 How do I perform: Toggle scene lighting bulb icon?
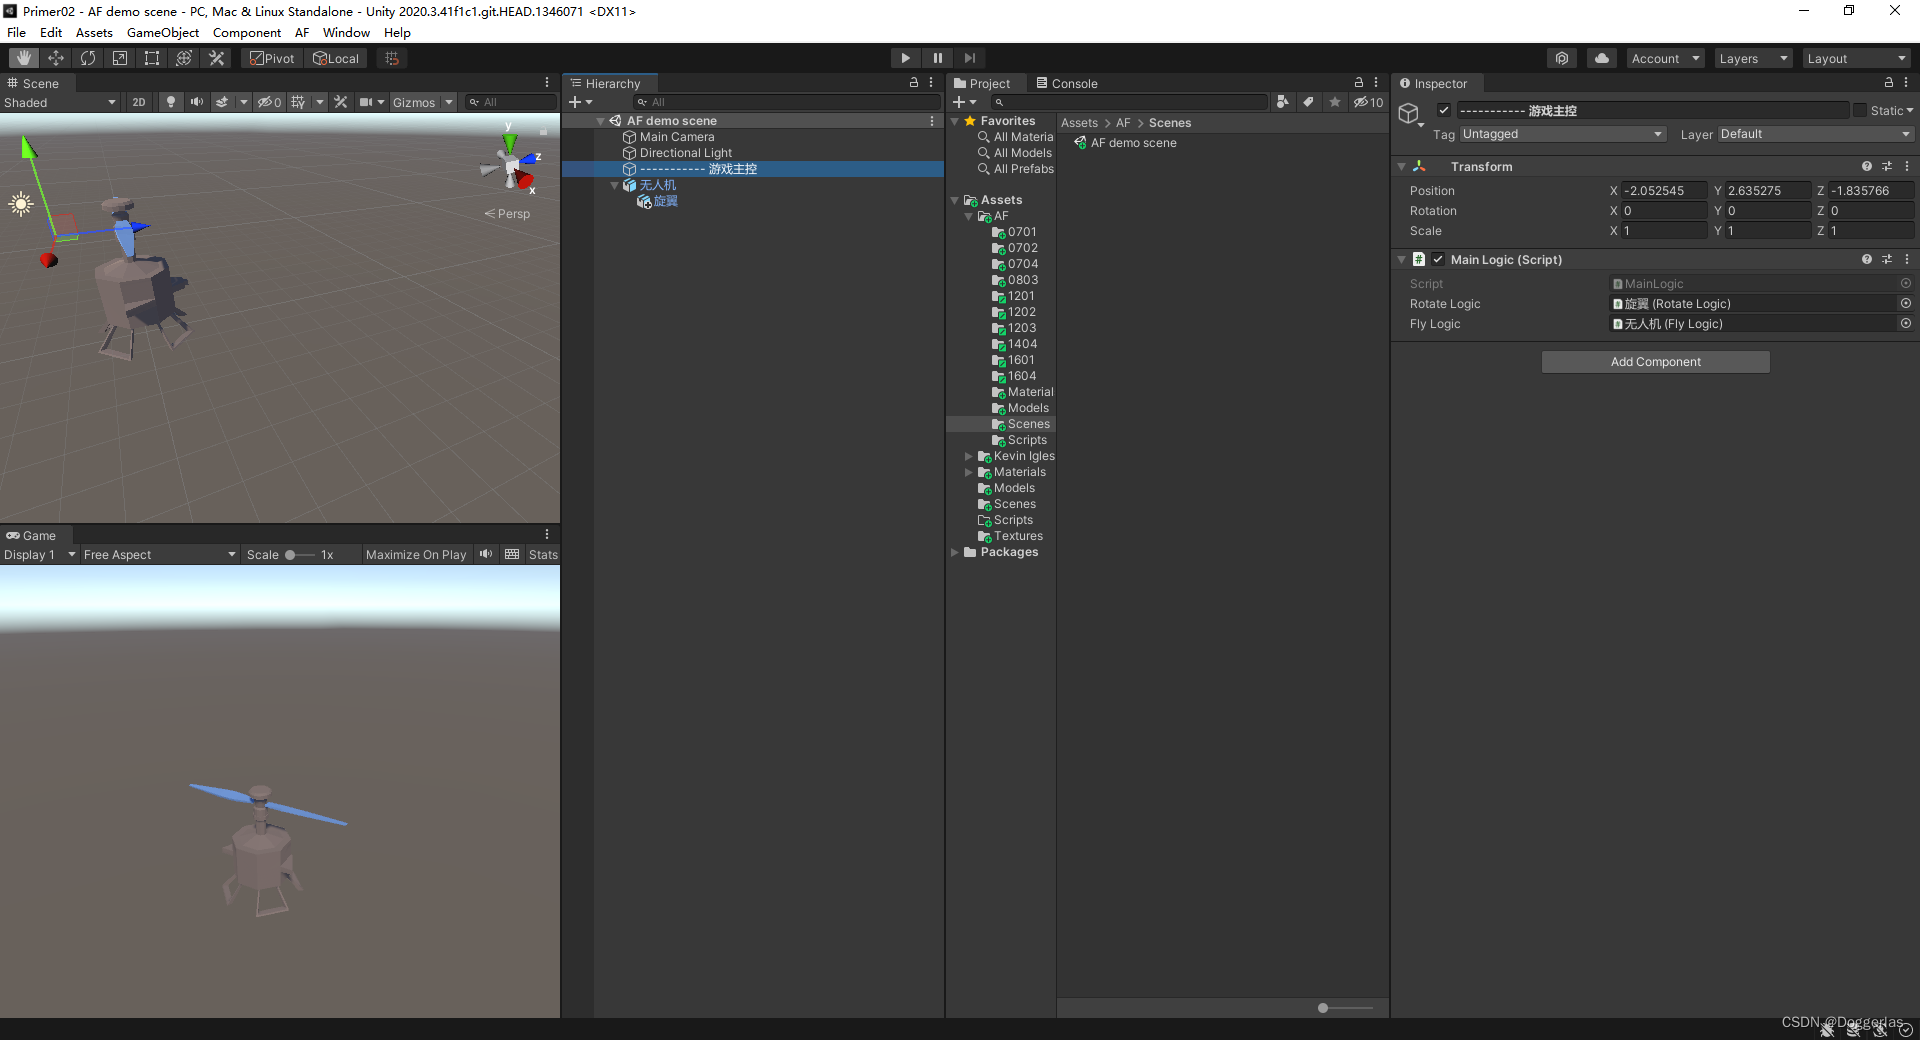(x=171, y=102)
